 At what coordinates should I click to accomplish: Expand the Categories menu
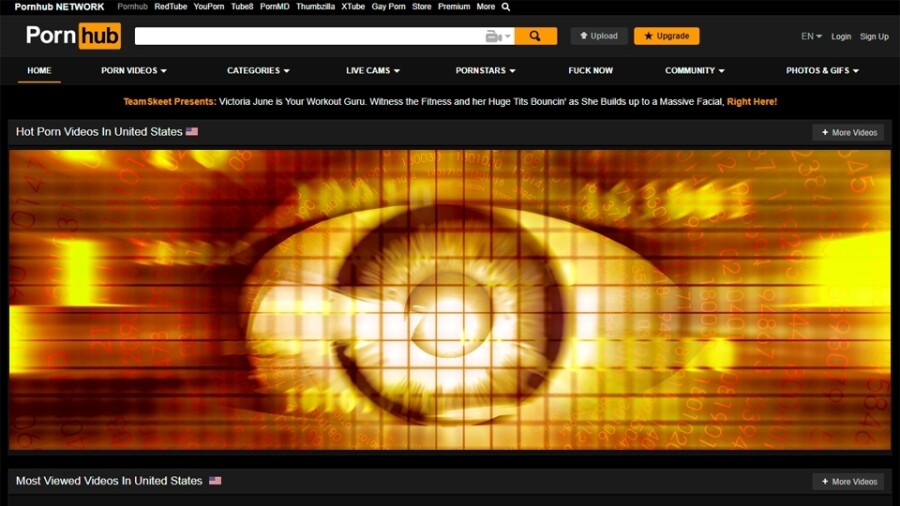tap(258, 71)
